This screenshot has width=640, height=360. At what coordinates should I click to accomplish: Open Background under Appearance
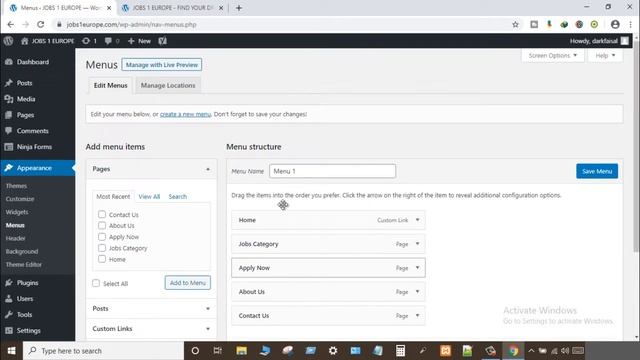22,251
